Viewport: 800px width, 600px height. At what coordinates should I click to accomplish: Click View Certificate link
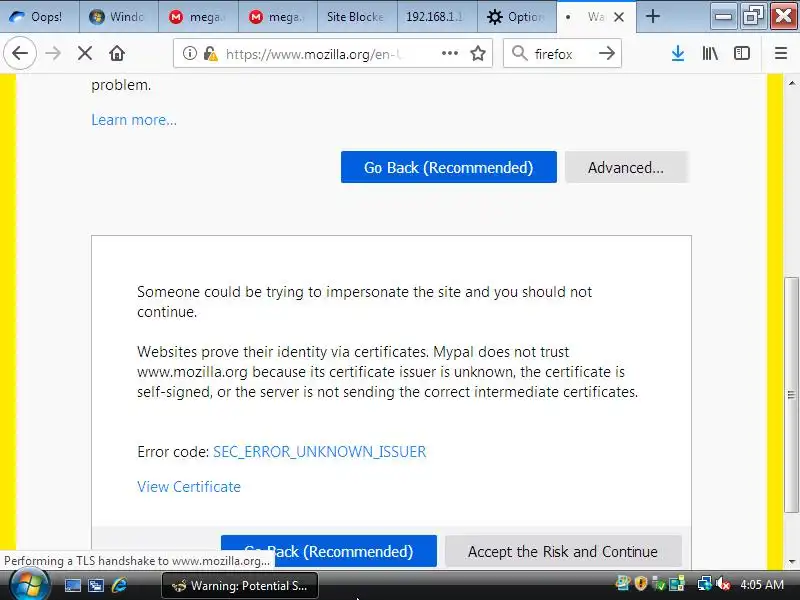click(189, 486)
